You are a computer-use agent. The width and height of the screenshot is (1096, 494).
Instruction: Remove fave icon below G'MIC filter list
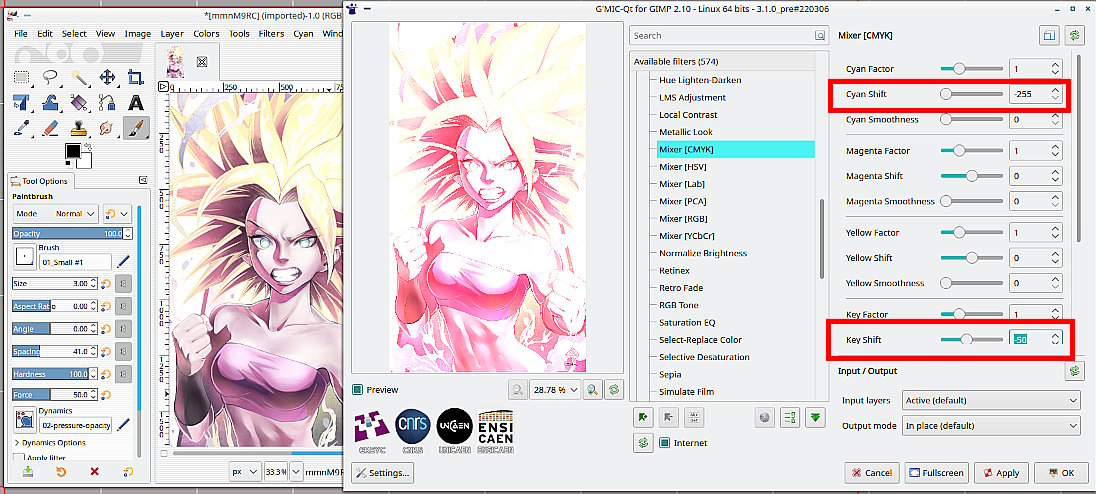(x=668, y=418)
